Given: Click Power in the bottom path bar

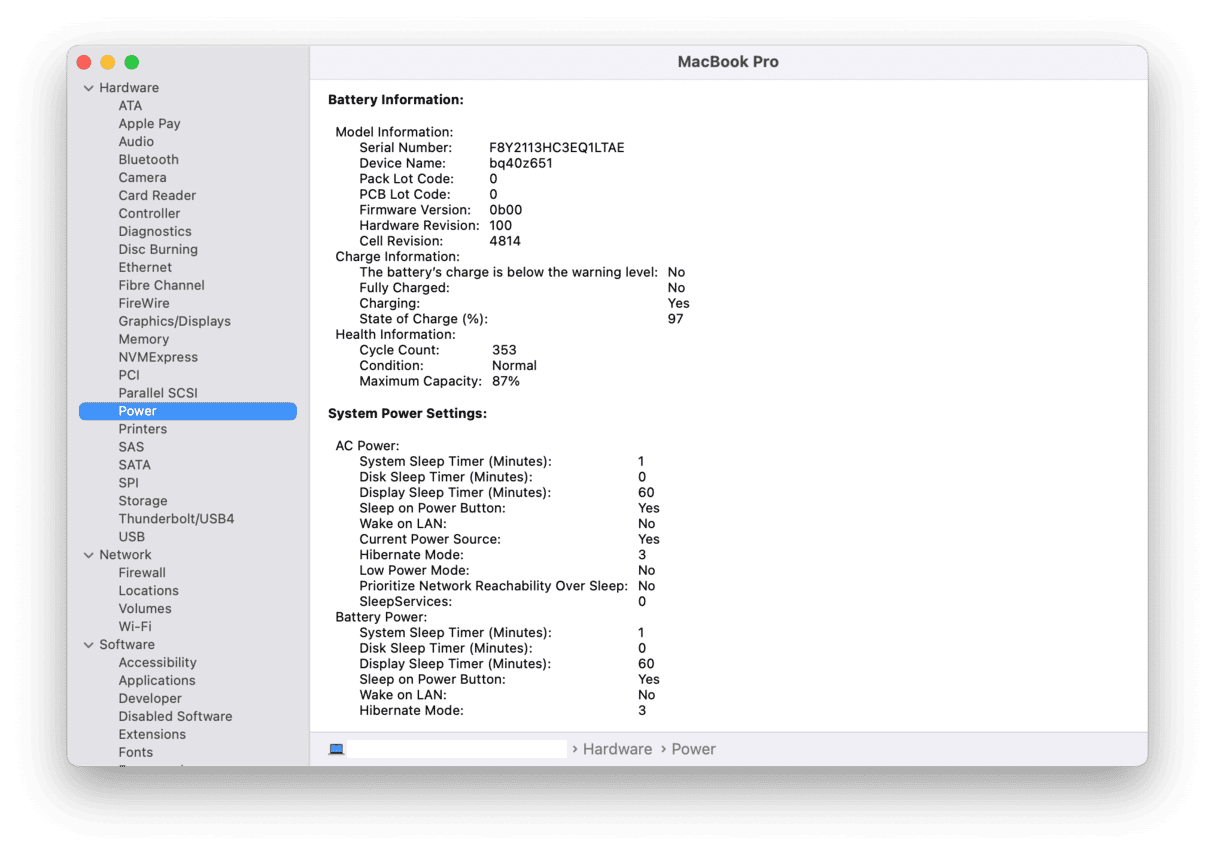Looking at the screenshot, I should click(694, 750).
